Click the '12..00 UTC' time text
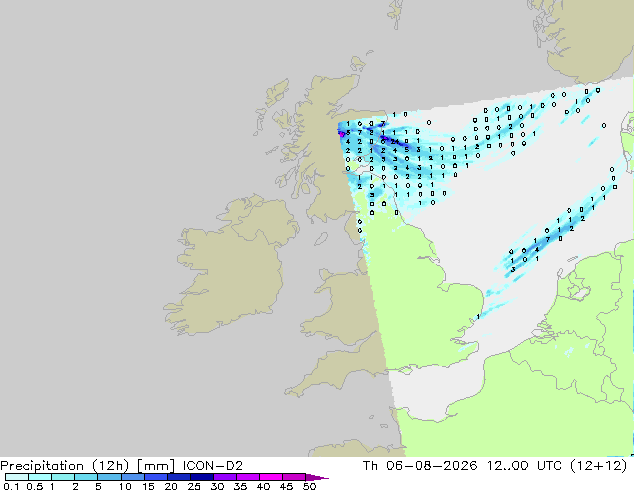 524,466
